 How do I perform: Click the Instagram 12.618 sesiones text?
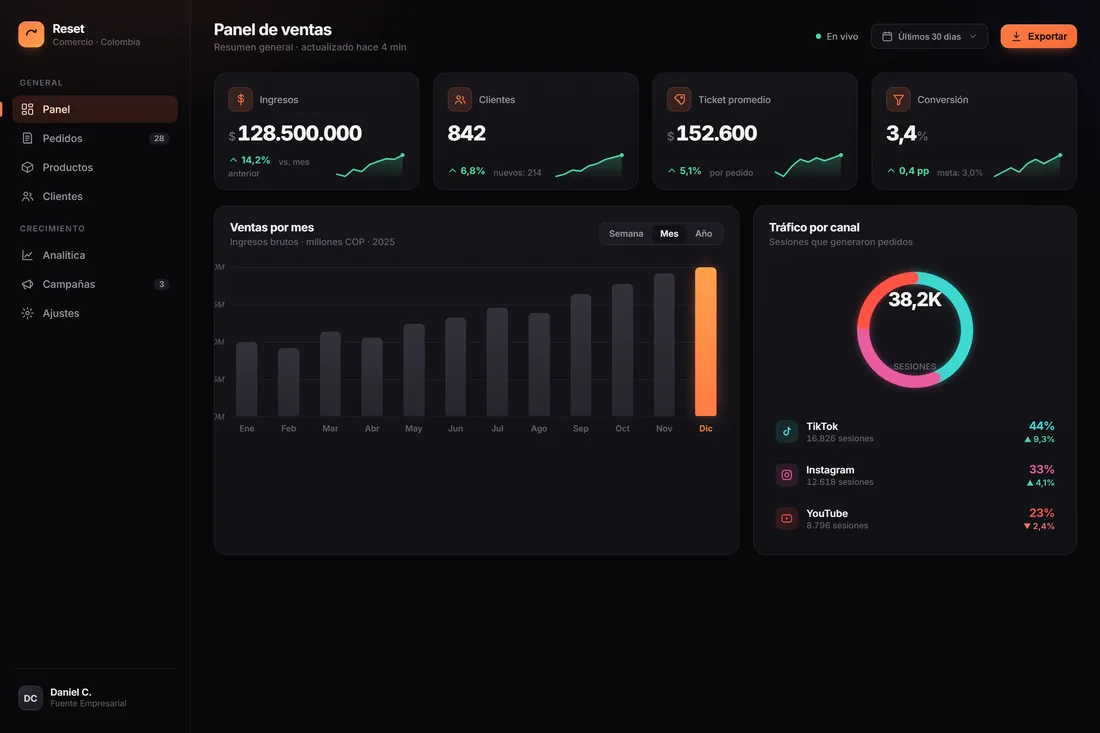pos(840,482)
